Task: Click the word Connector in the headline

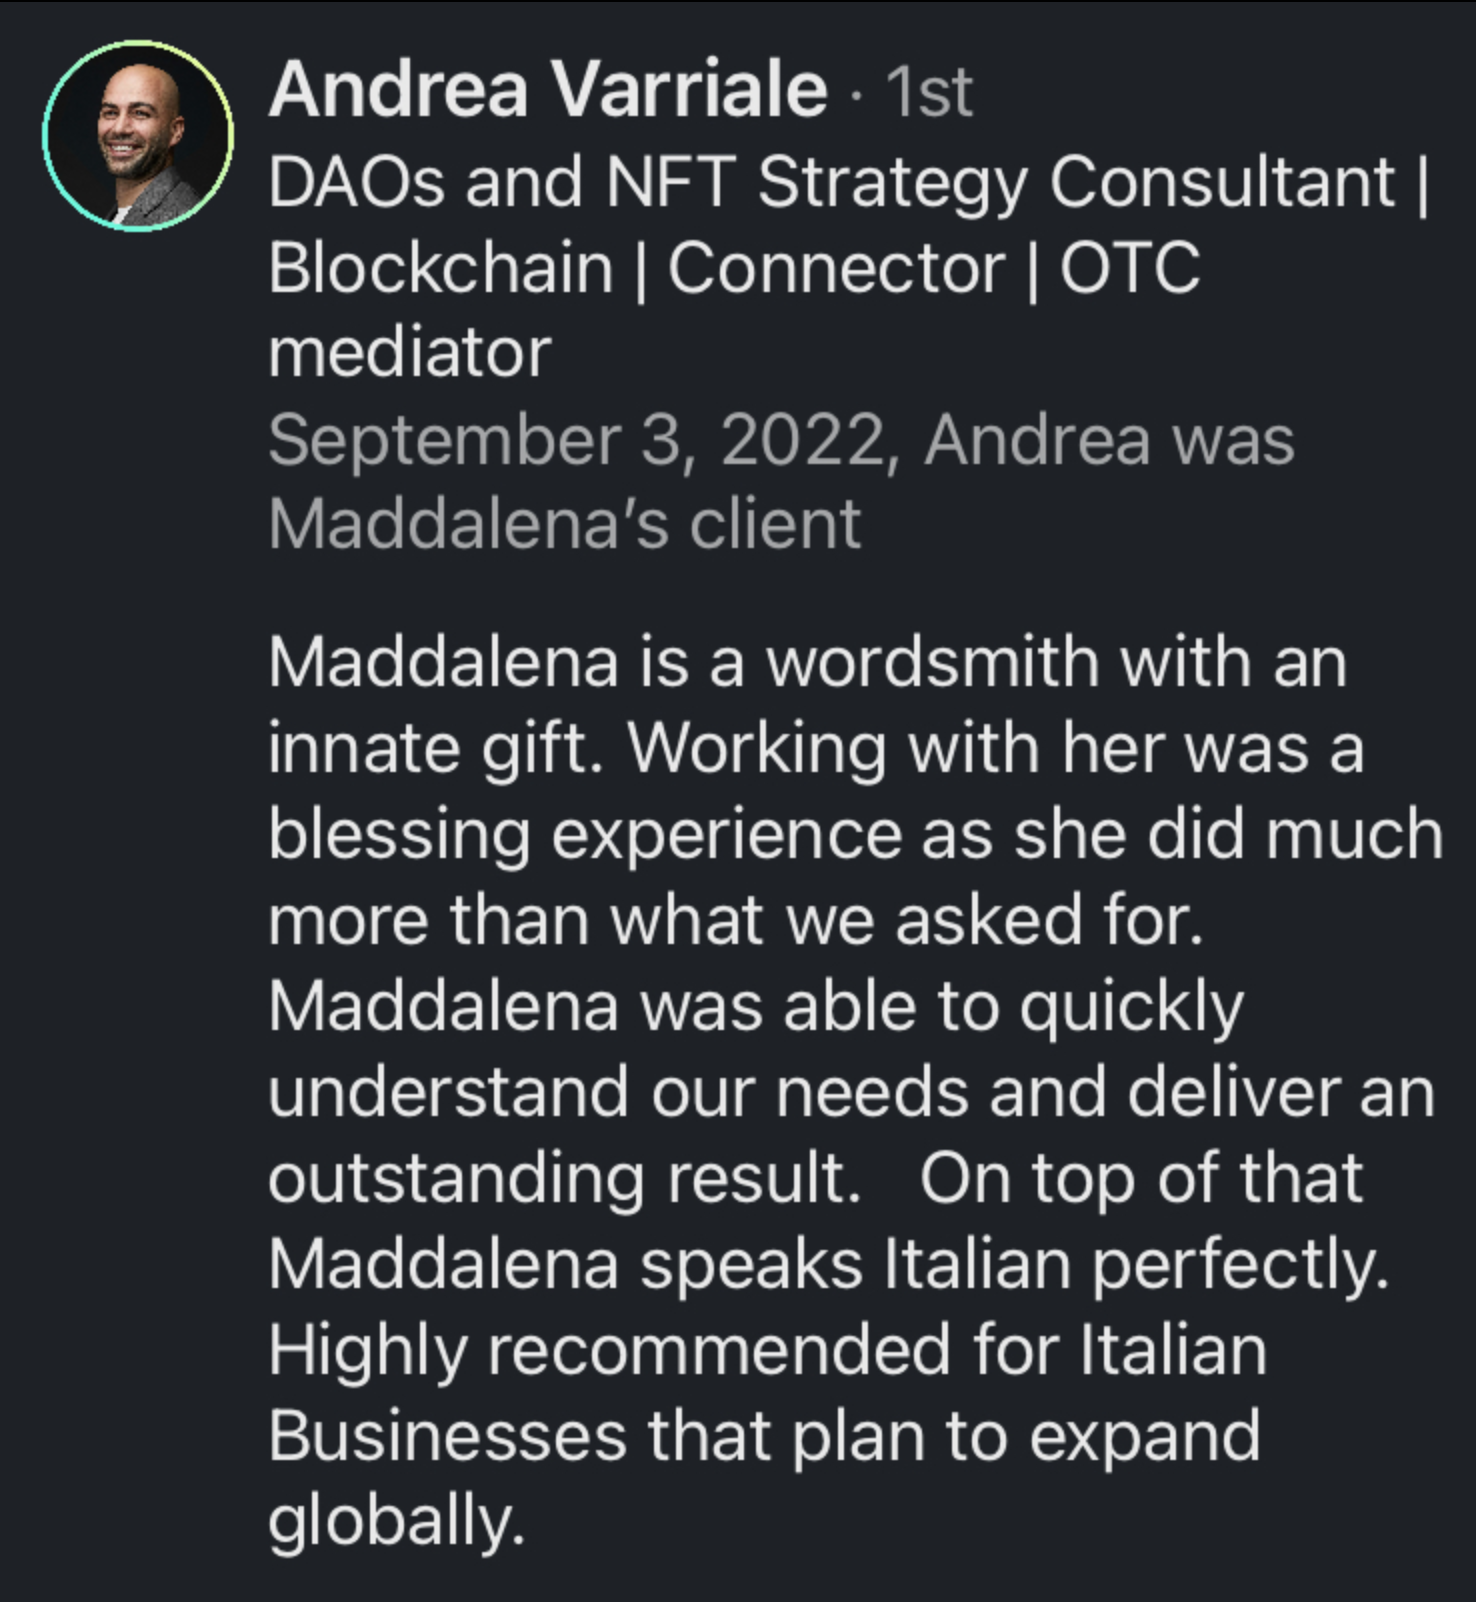Action: point(836,269)
